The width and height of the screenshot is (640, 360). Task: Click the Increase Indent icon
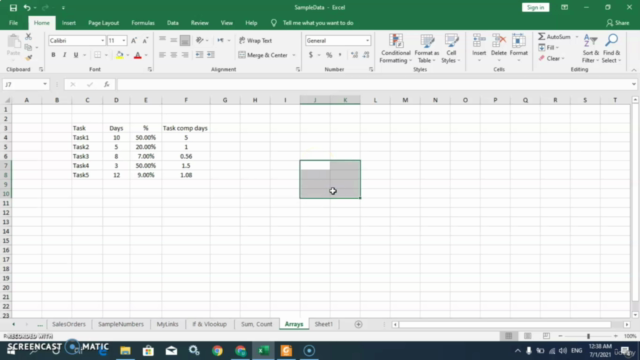coord(211,55)
